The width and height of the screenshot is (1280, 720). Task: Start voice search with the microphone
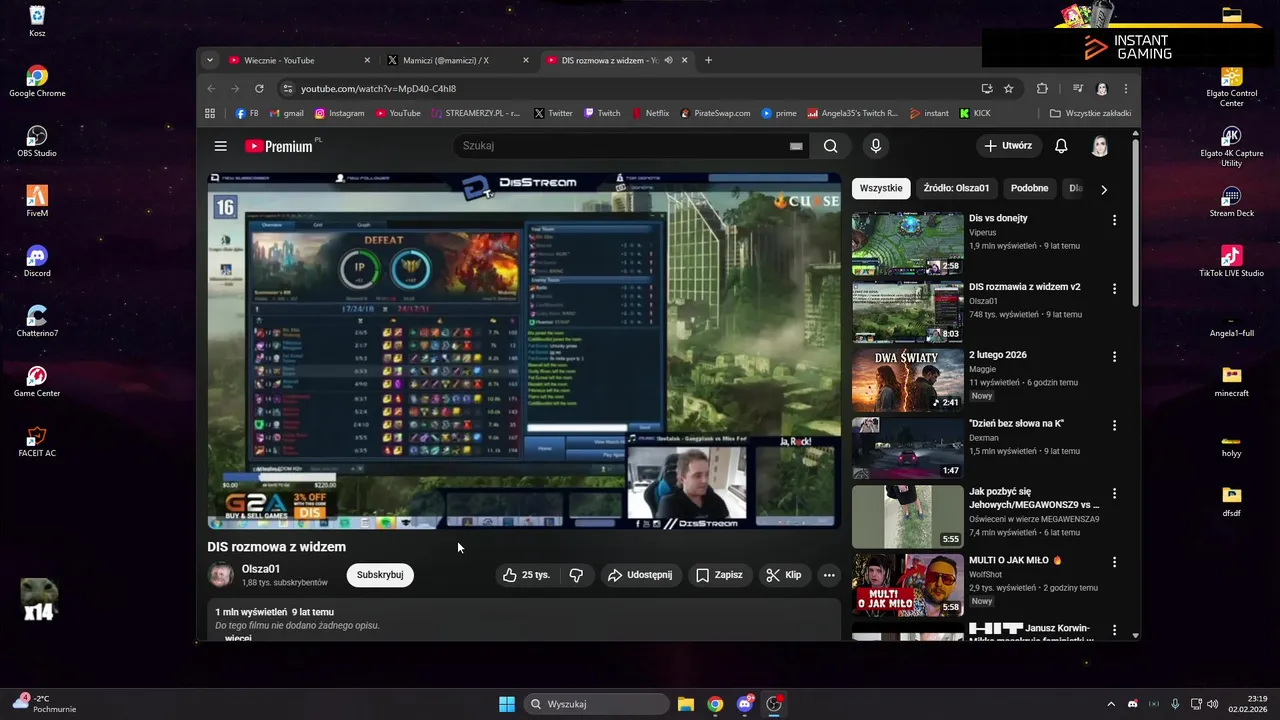[x=876, y=146]
